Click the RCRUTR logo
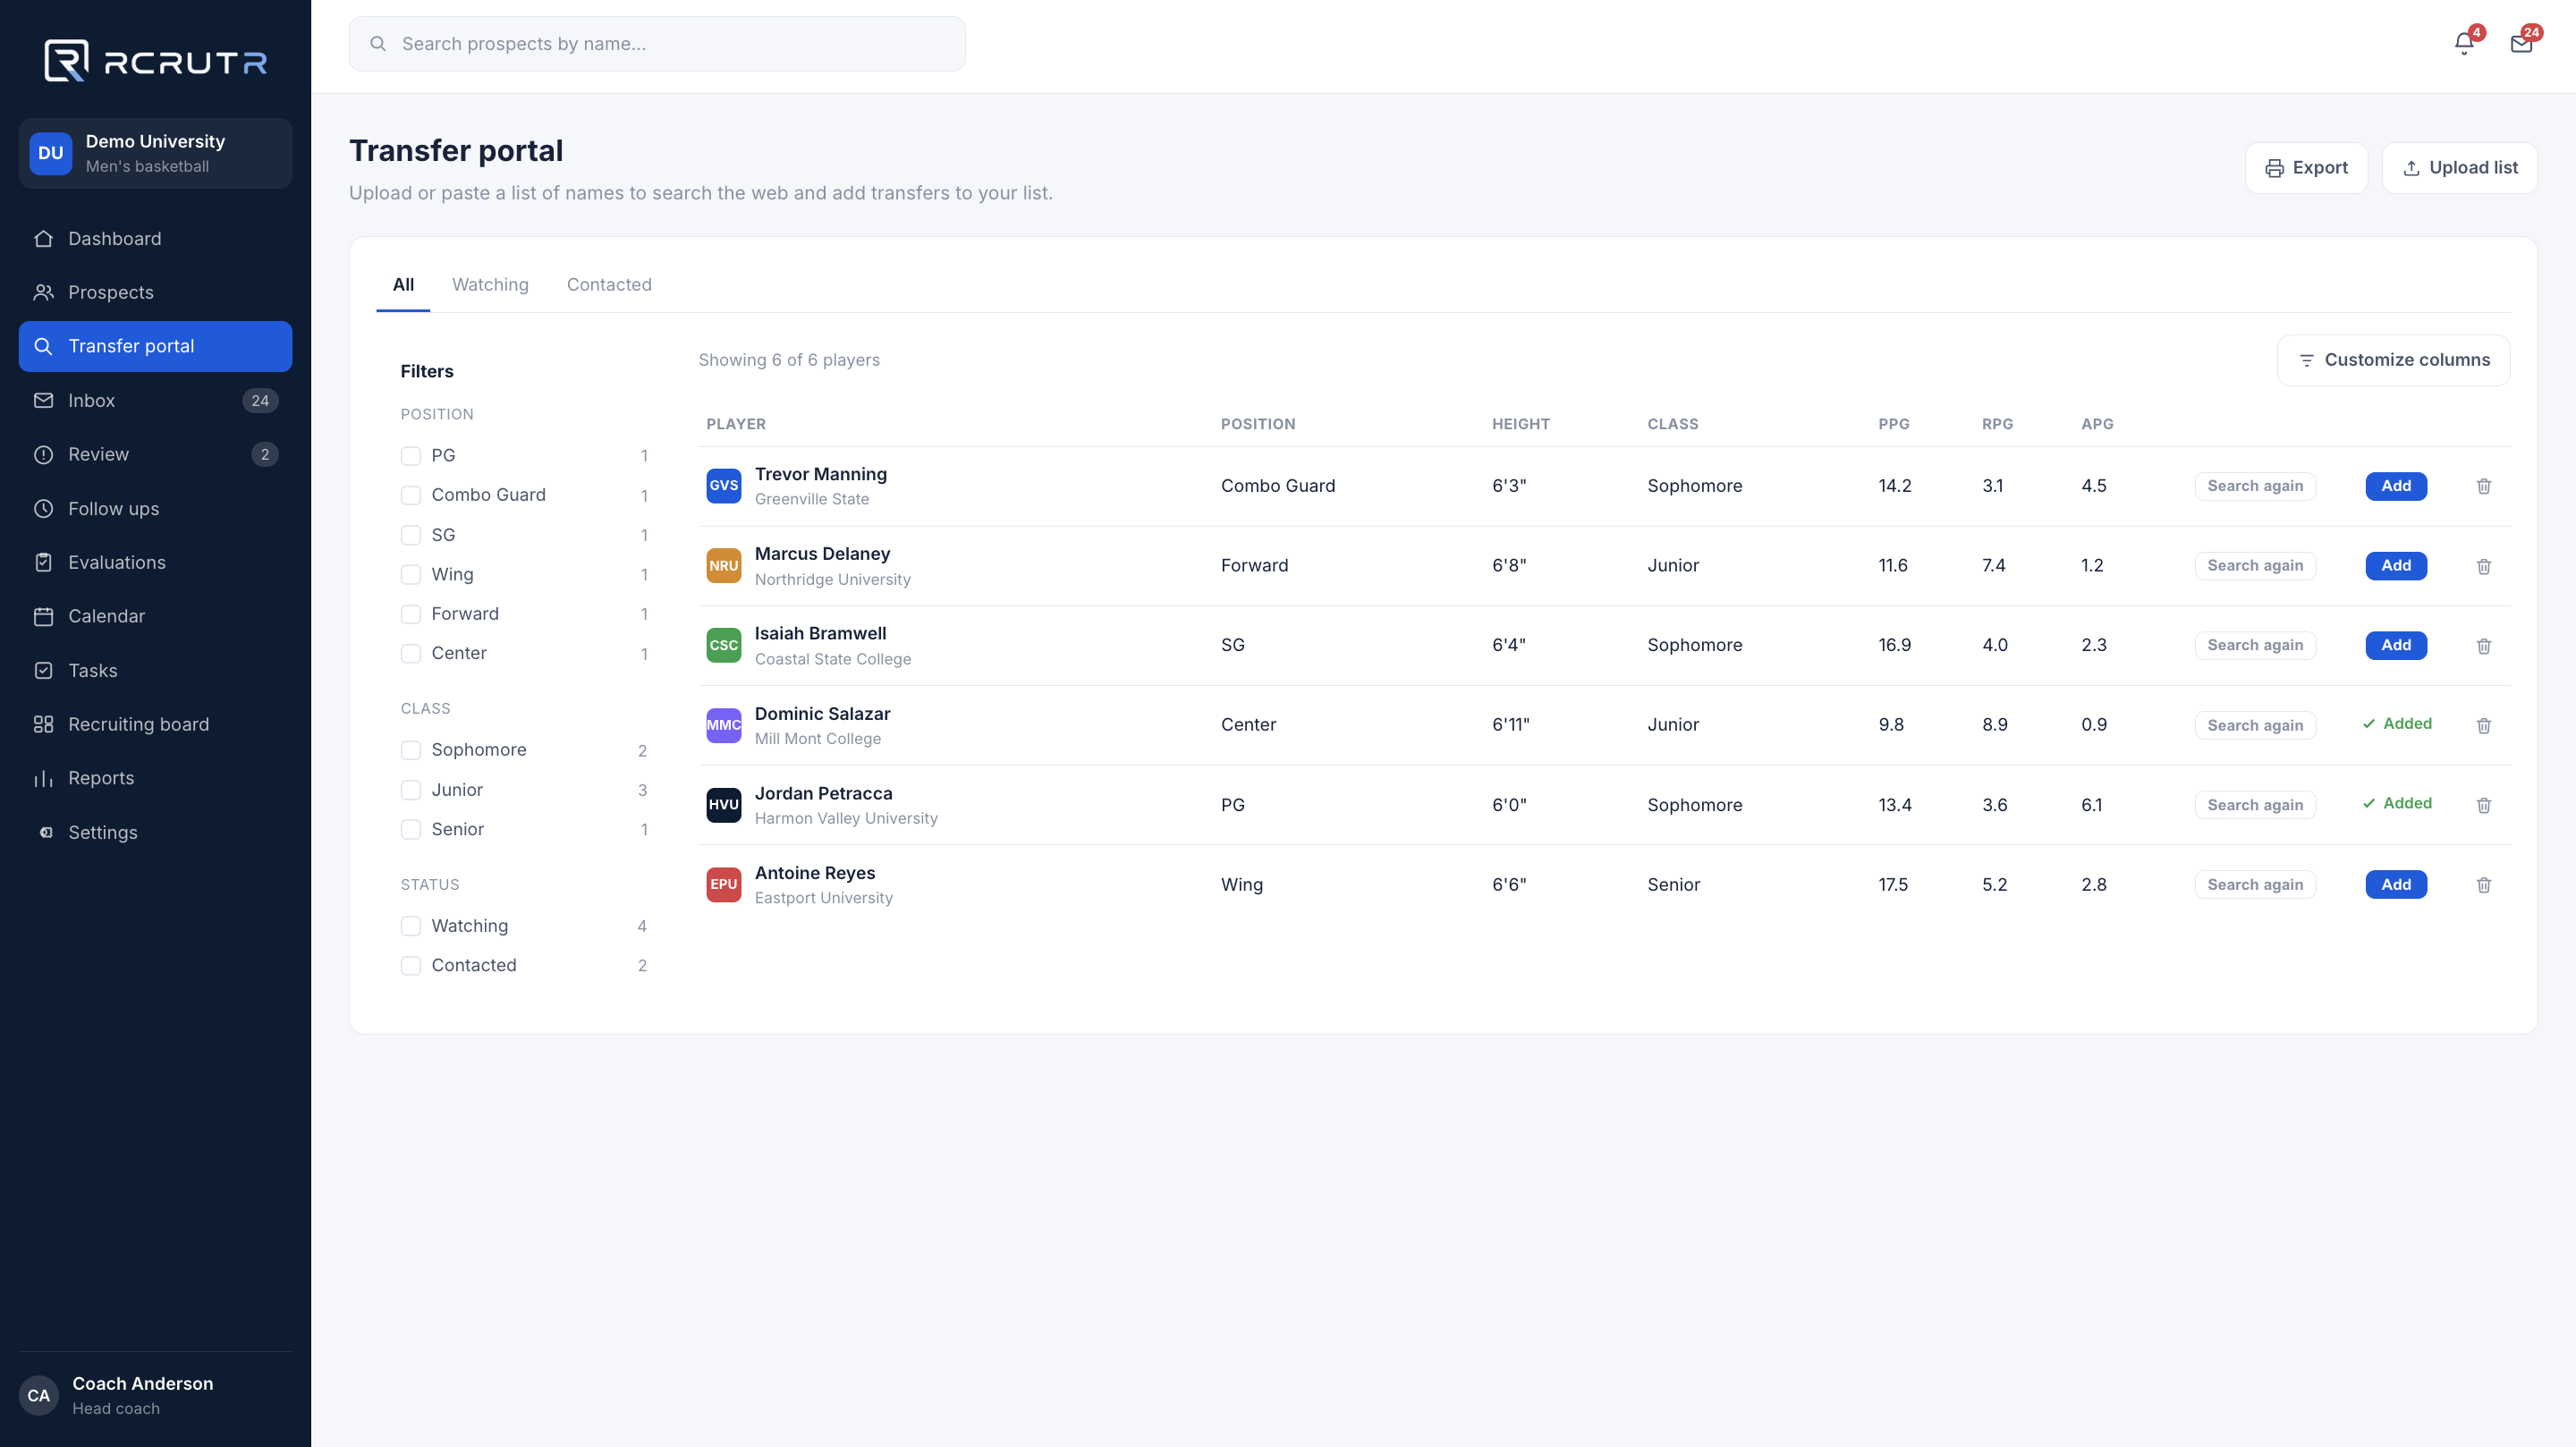This screenshot has height=1447, width=2576. point(155,61)
